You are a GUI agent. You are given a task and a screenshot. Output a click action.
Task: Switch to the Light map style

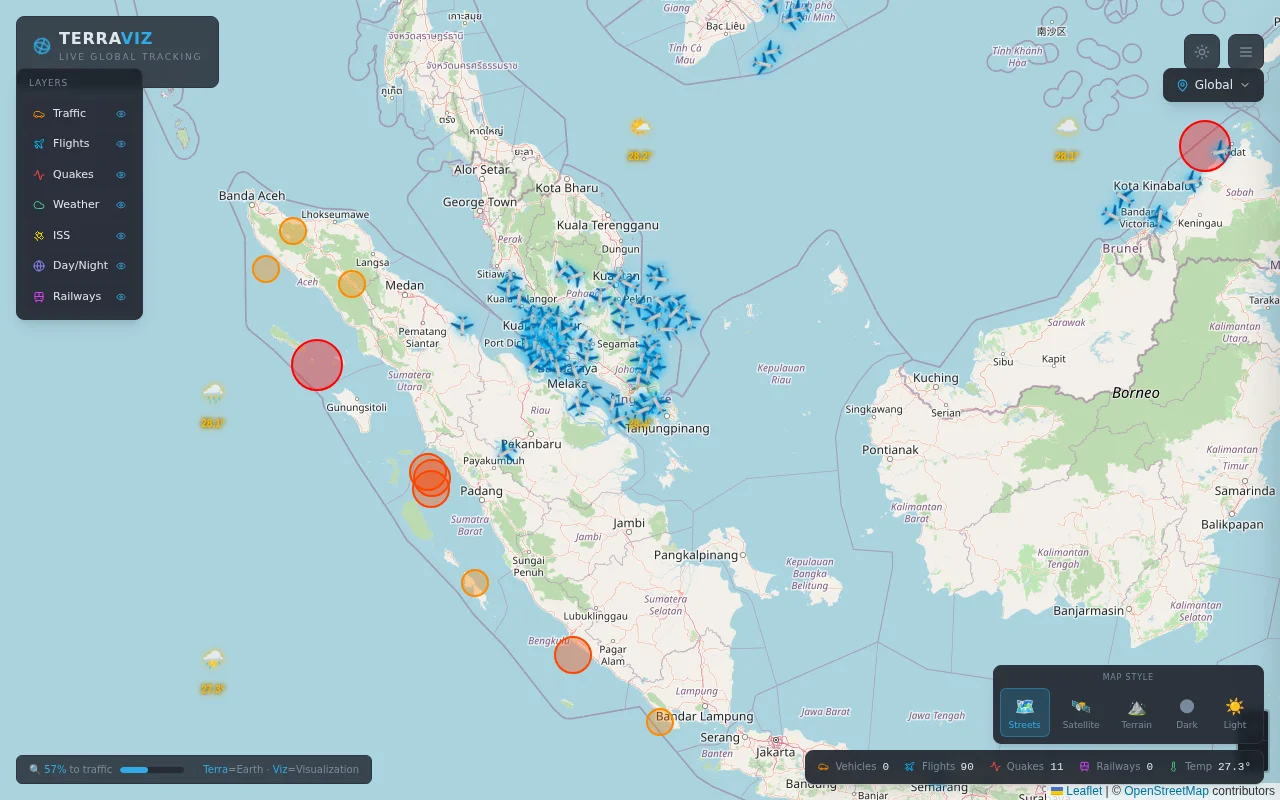[x=1235, y=712]
